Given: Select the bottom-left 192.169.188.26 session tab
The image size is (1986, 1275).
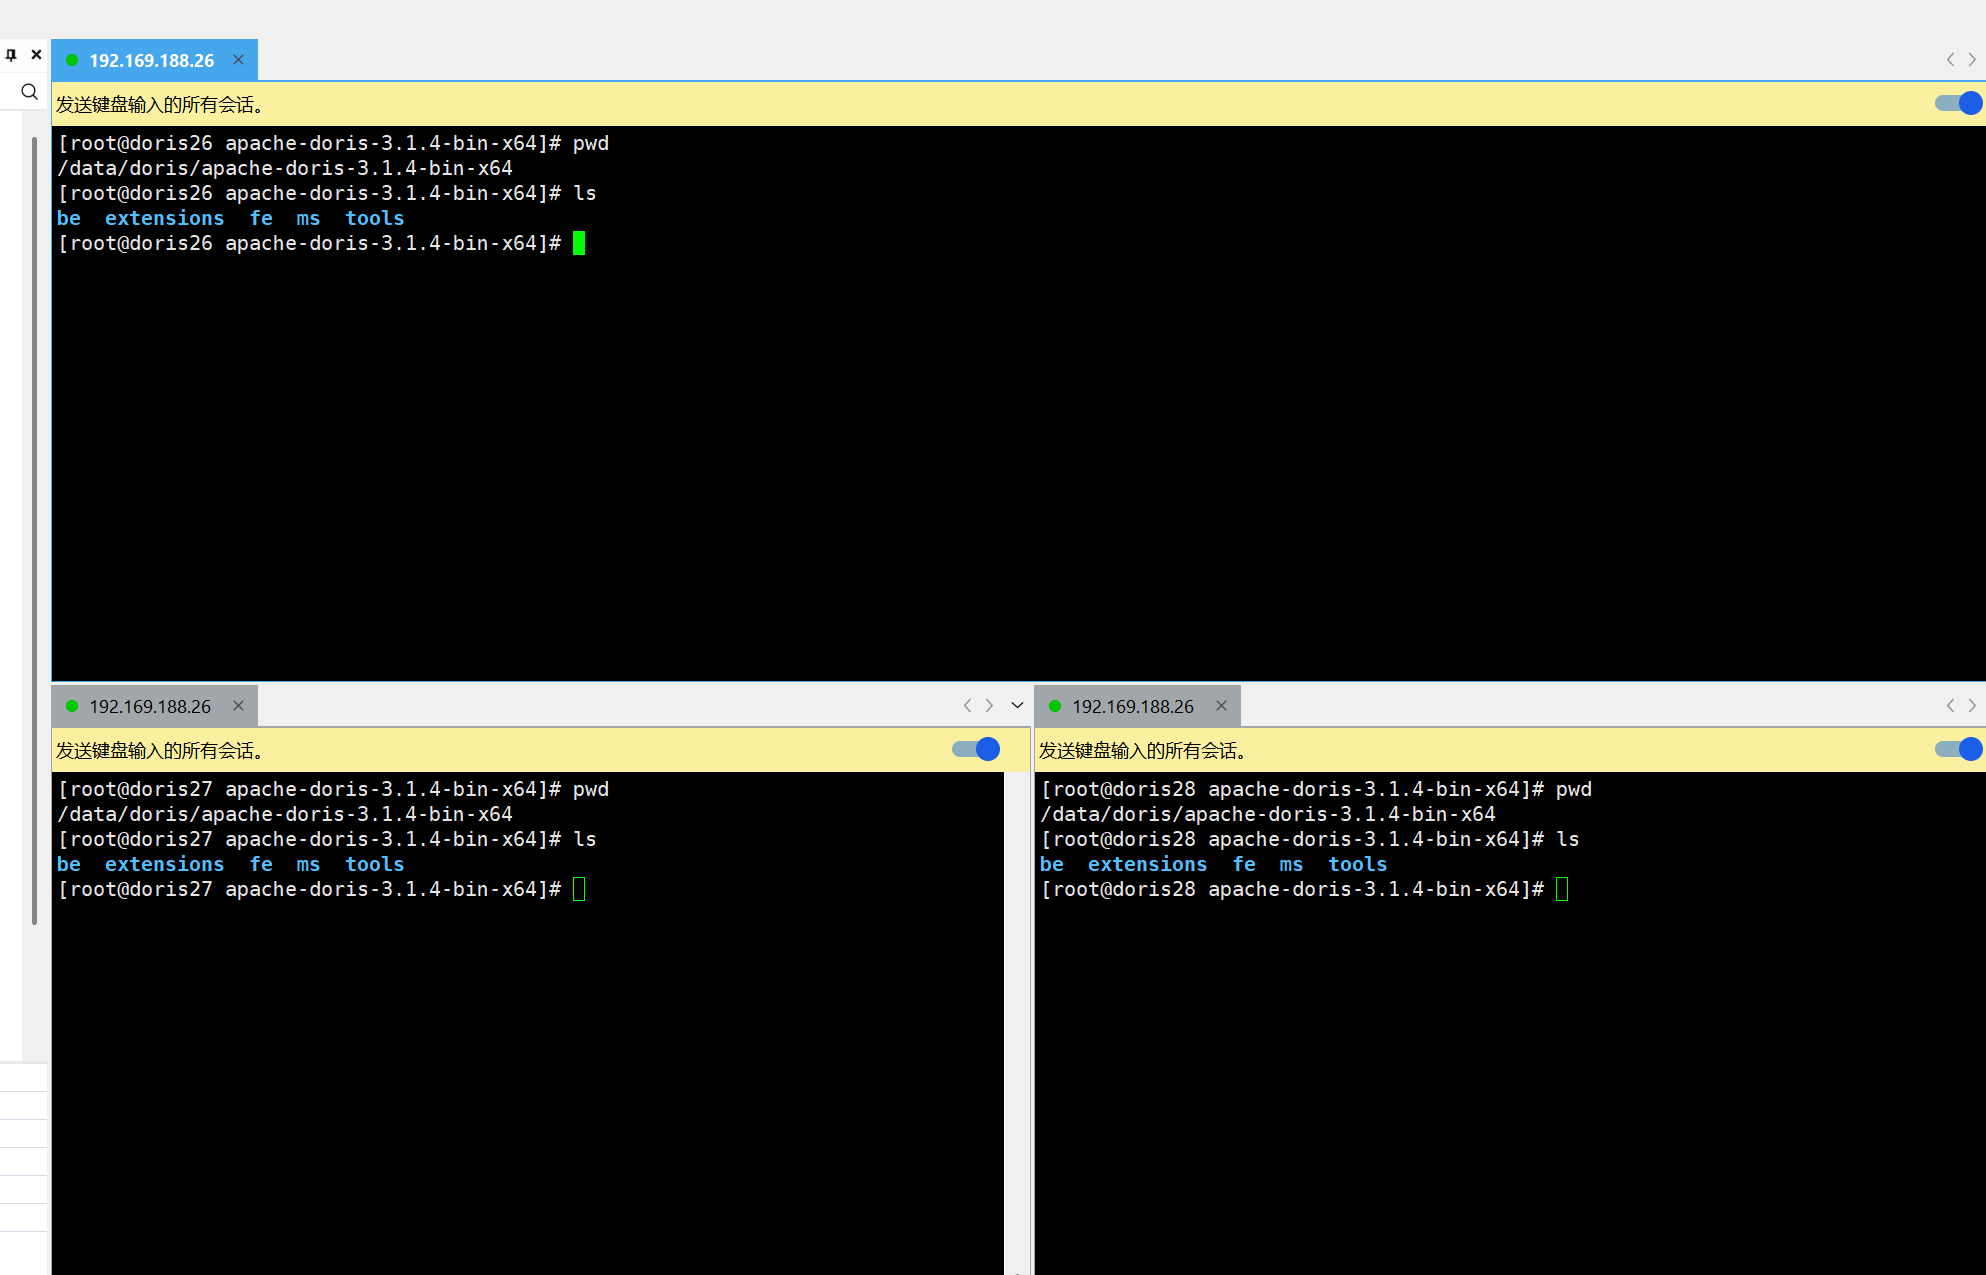Looking at the screenshot, I should point(150,706).
